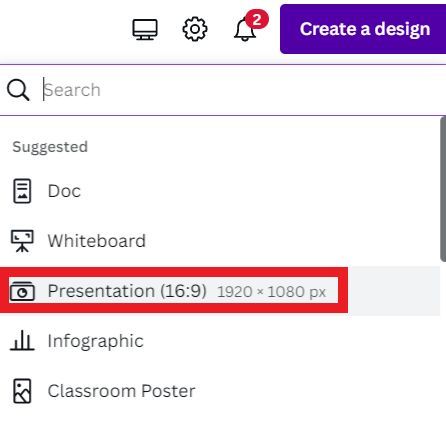Click the desktop app monitor icon
This screenshot has height=424, width=446.
click(145, 29)
